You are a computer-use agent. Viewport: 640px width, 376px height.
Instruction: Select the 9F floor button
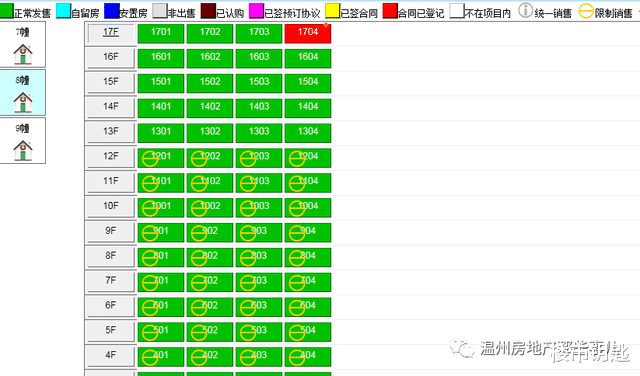pyautogui.click(x=111, y=232)
